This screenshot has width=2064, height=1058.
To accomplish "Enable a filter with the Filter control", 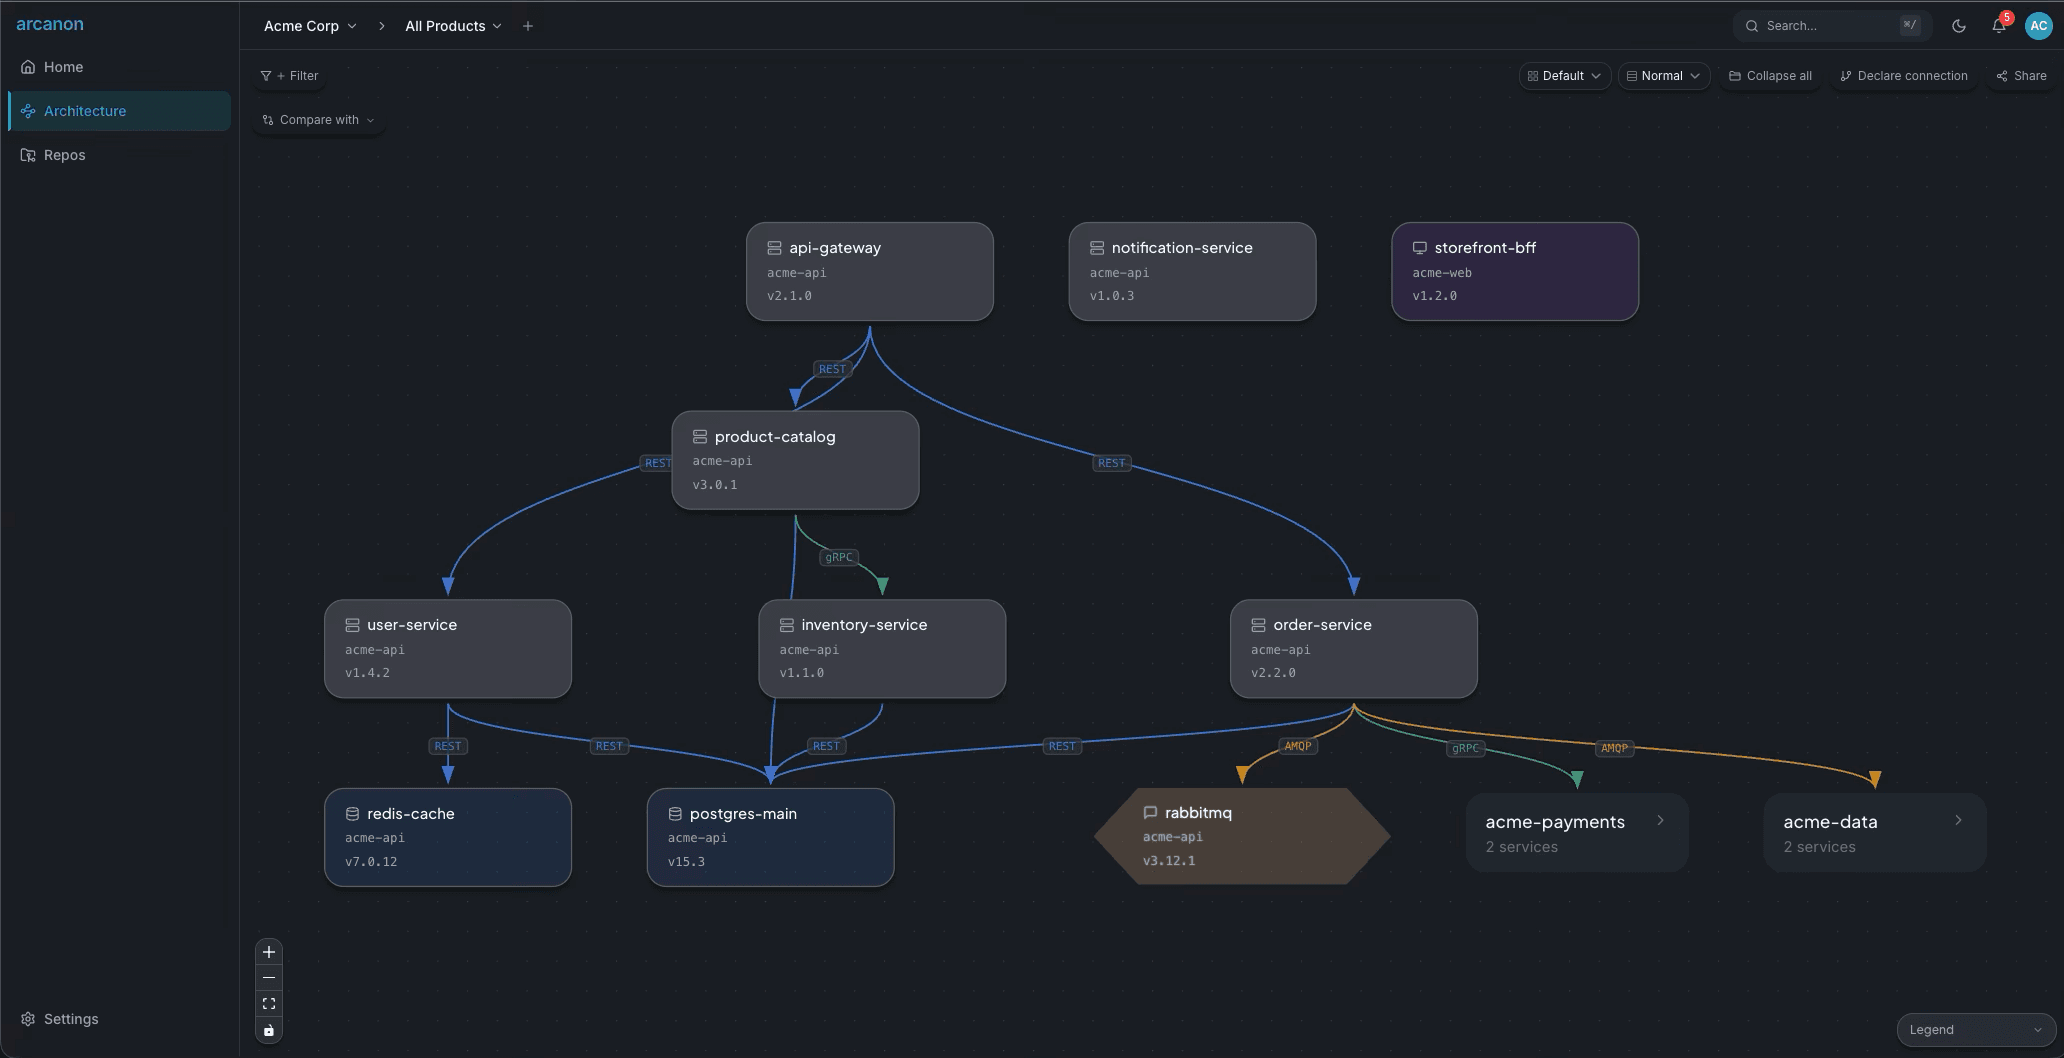I will (289, 75).
